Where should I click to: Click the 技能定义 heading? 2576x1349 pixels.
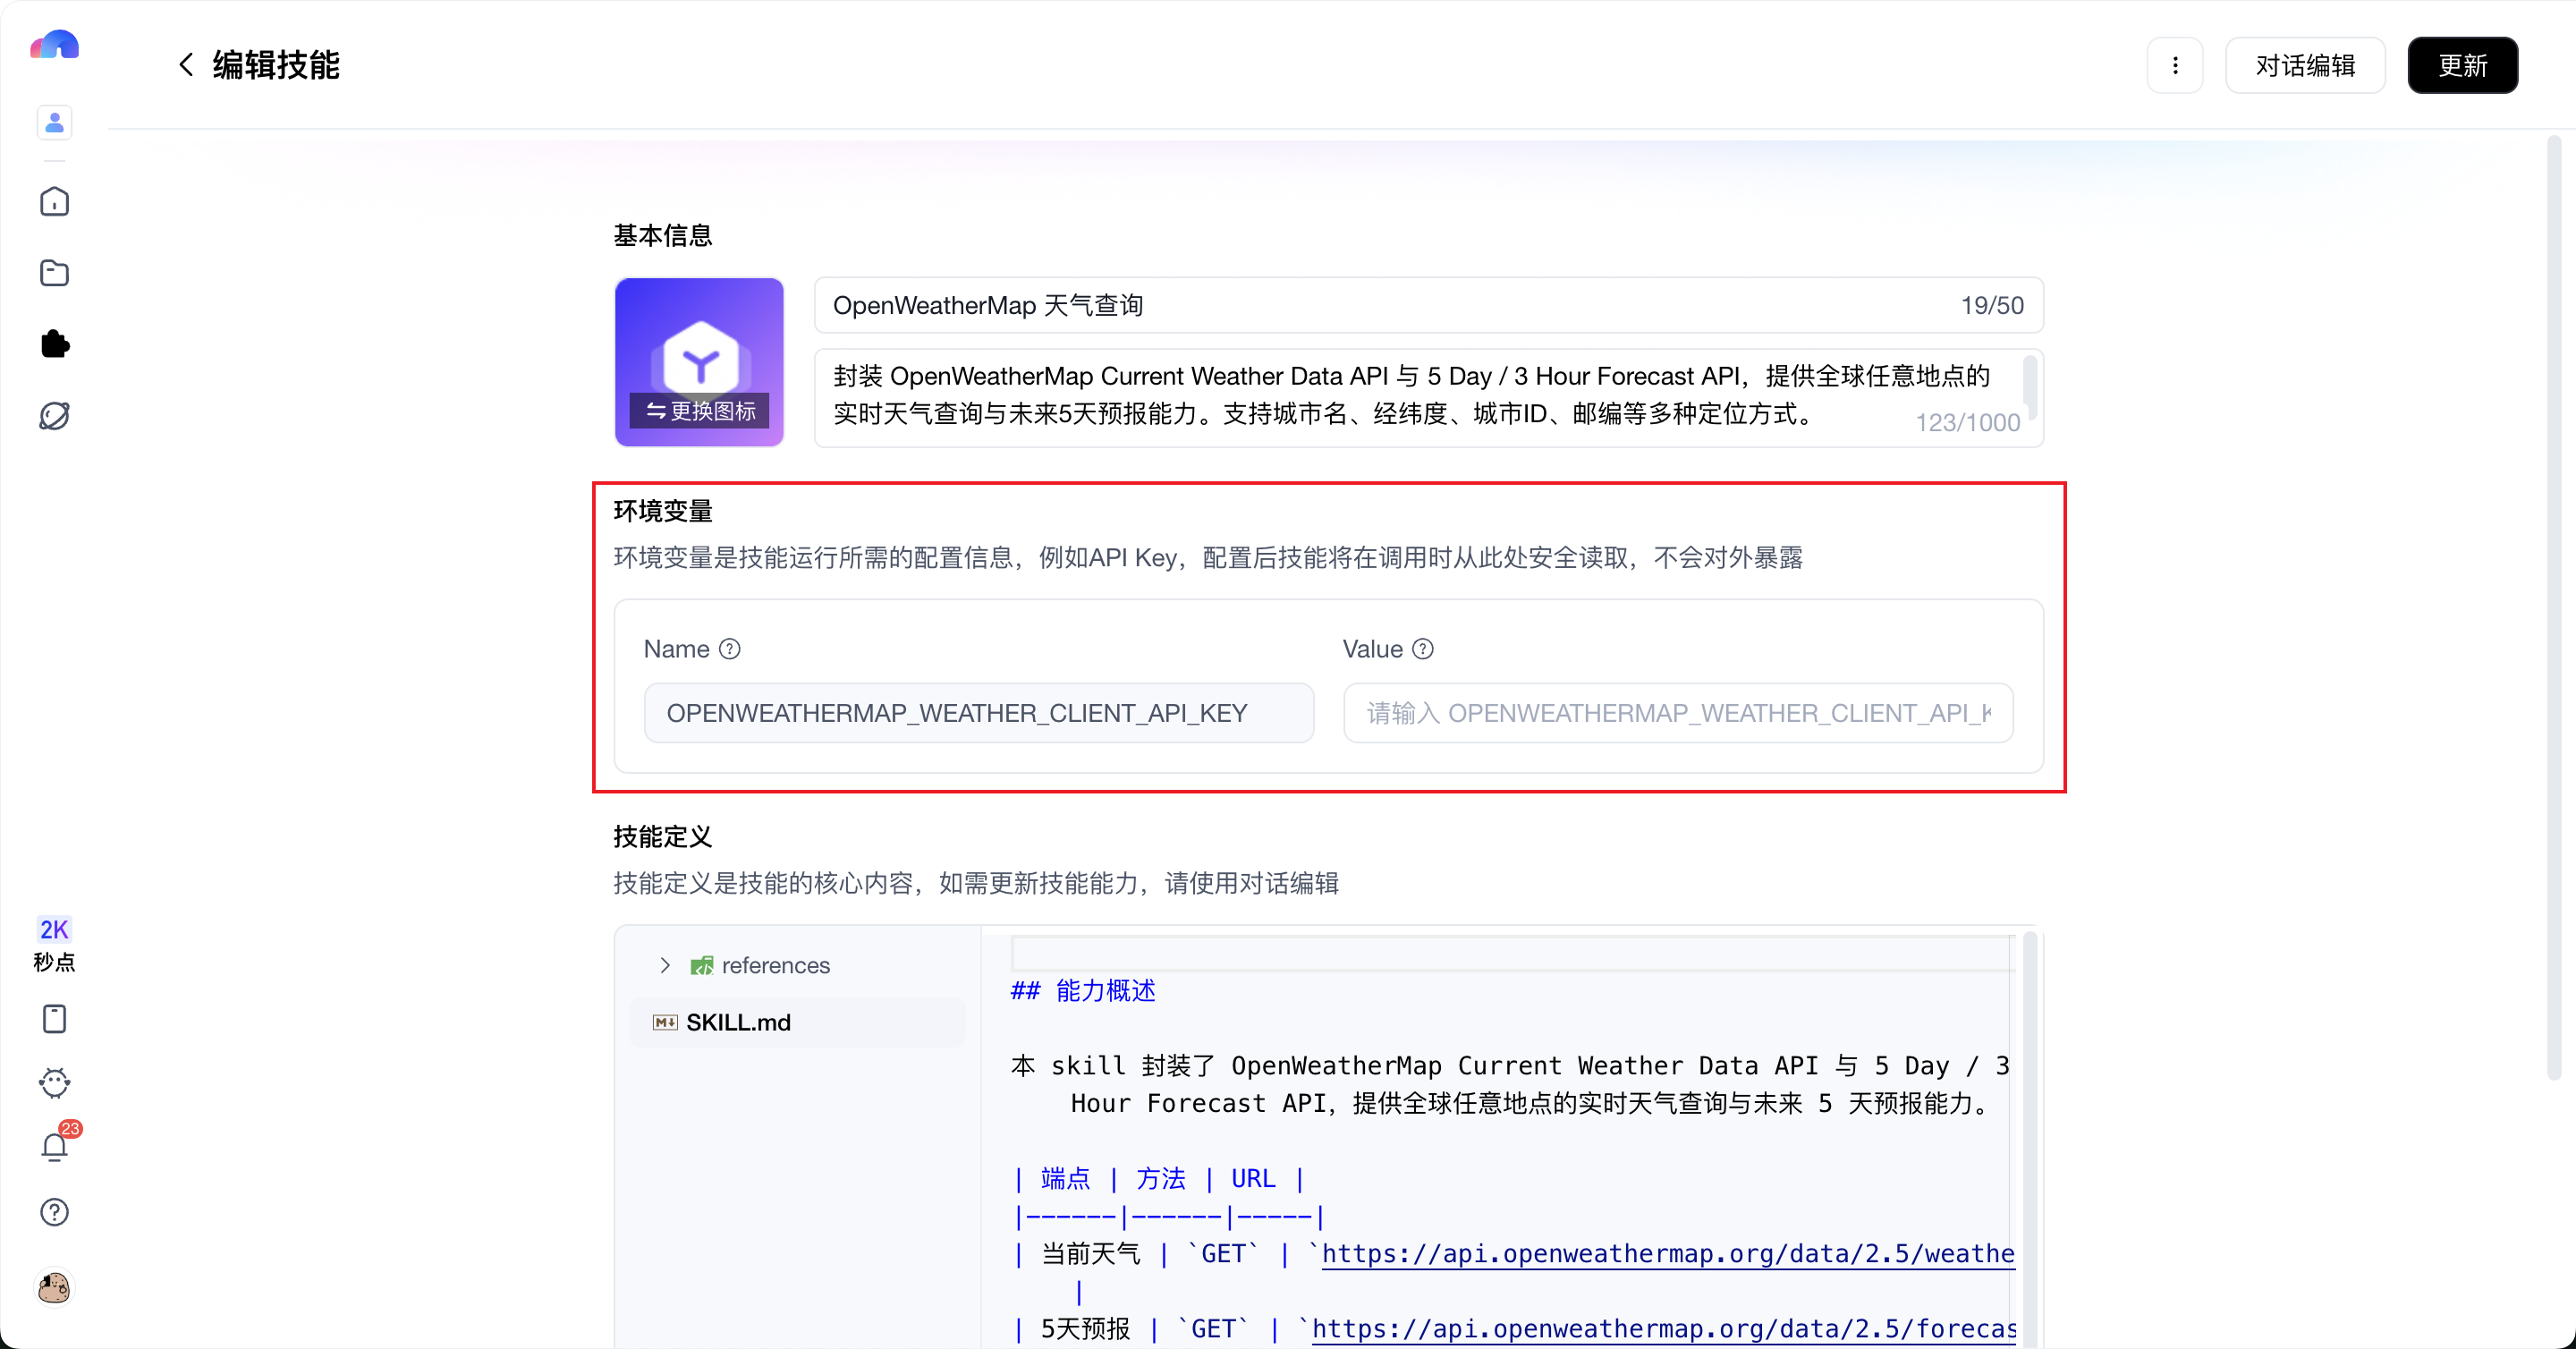pos(662,837)
